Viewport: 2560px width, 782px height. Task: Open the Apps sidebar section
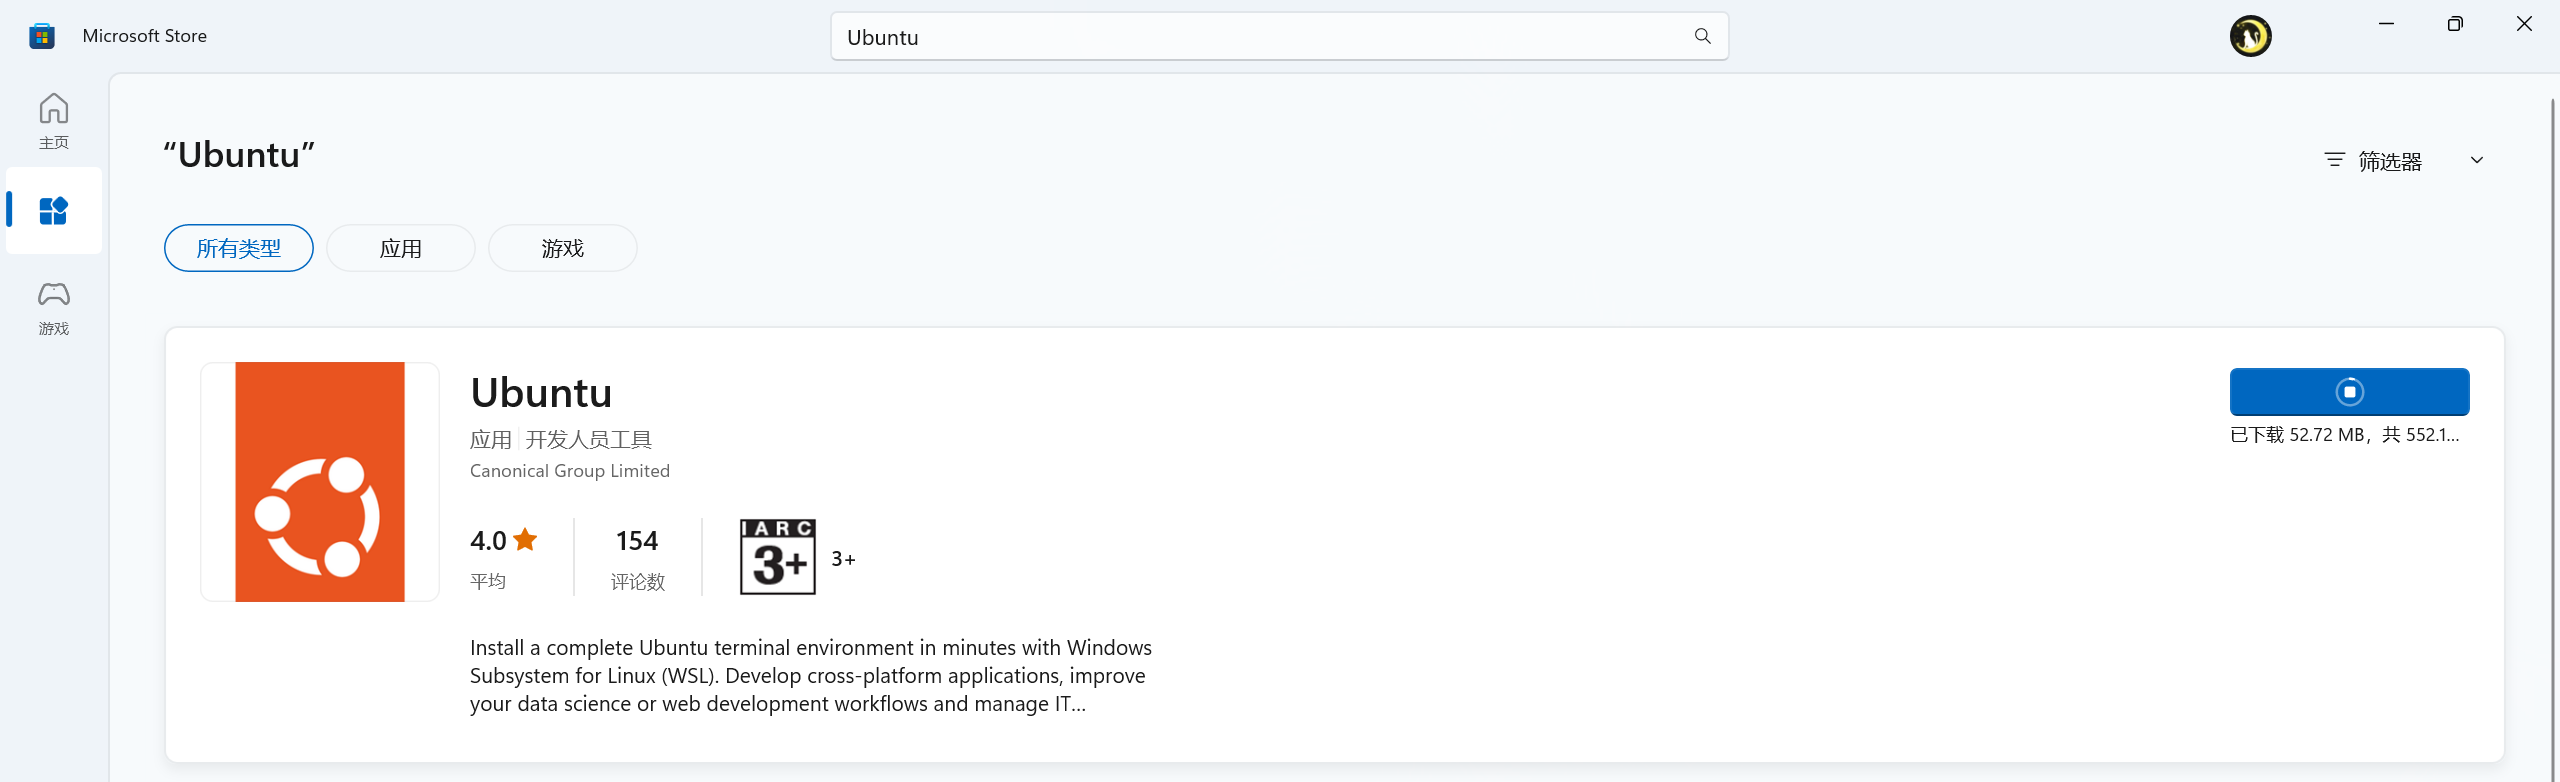[x=54, y=211]
